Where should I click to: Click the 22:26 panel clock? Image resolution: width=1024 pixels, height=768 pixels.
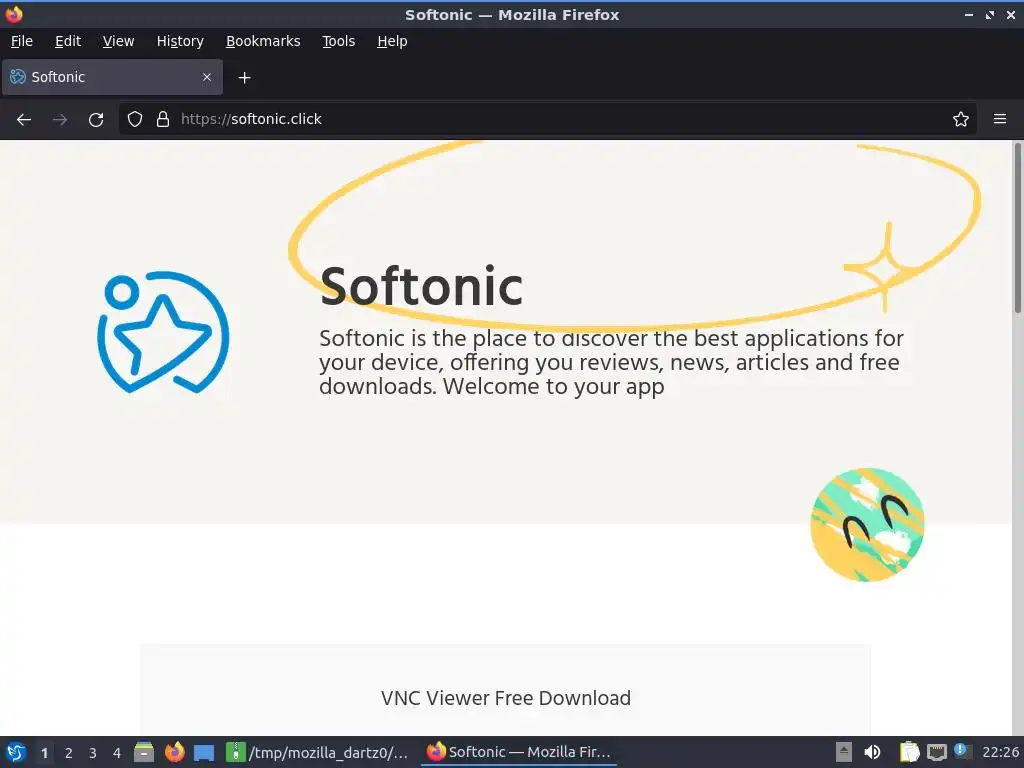[x=1000, y=752]
